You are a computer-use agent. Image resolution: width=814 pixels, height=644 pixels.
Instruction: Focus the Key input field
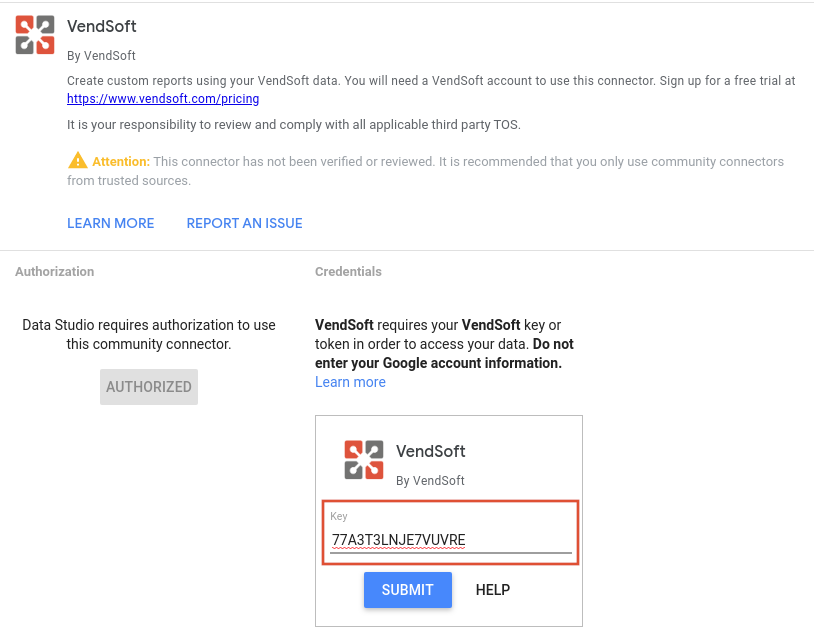click(451, 540)
